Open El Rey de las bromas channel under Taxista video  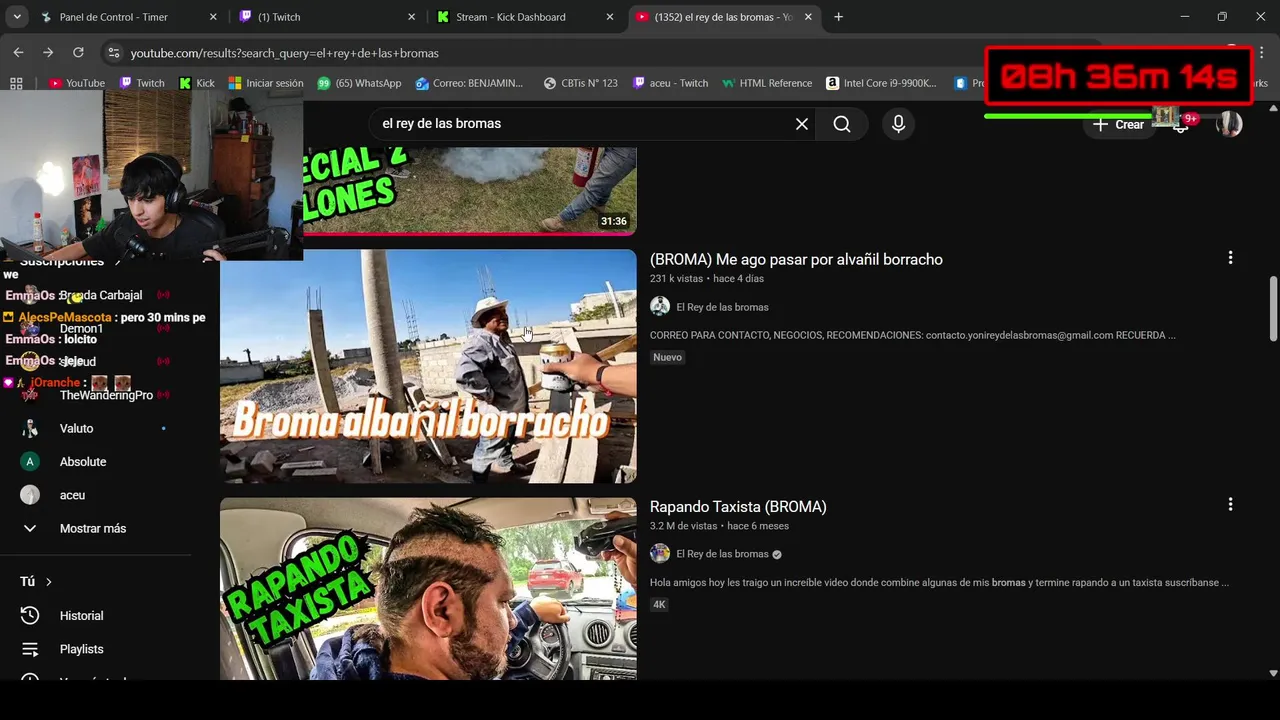[x=722, y=554]
